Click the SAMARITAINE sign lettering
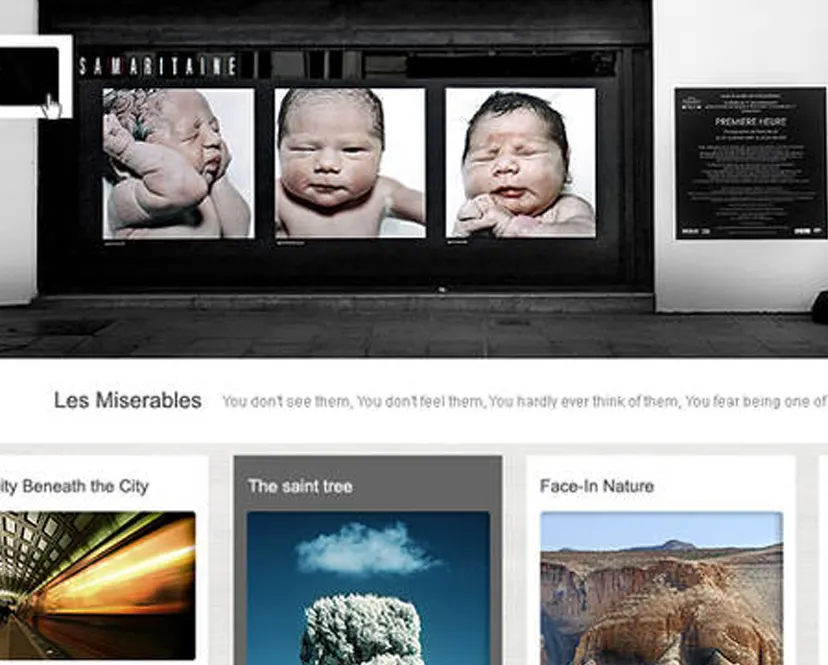Image resolution: width=828 pixels, height=665 pixels. (x=158, y=67)
